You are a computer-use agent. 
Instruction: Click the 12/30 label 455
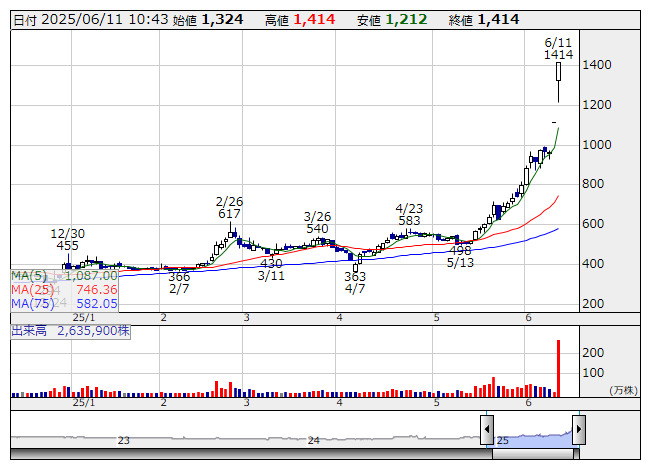[x=68, y=245]
